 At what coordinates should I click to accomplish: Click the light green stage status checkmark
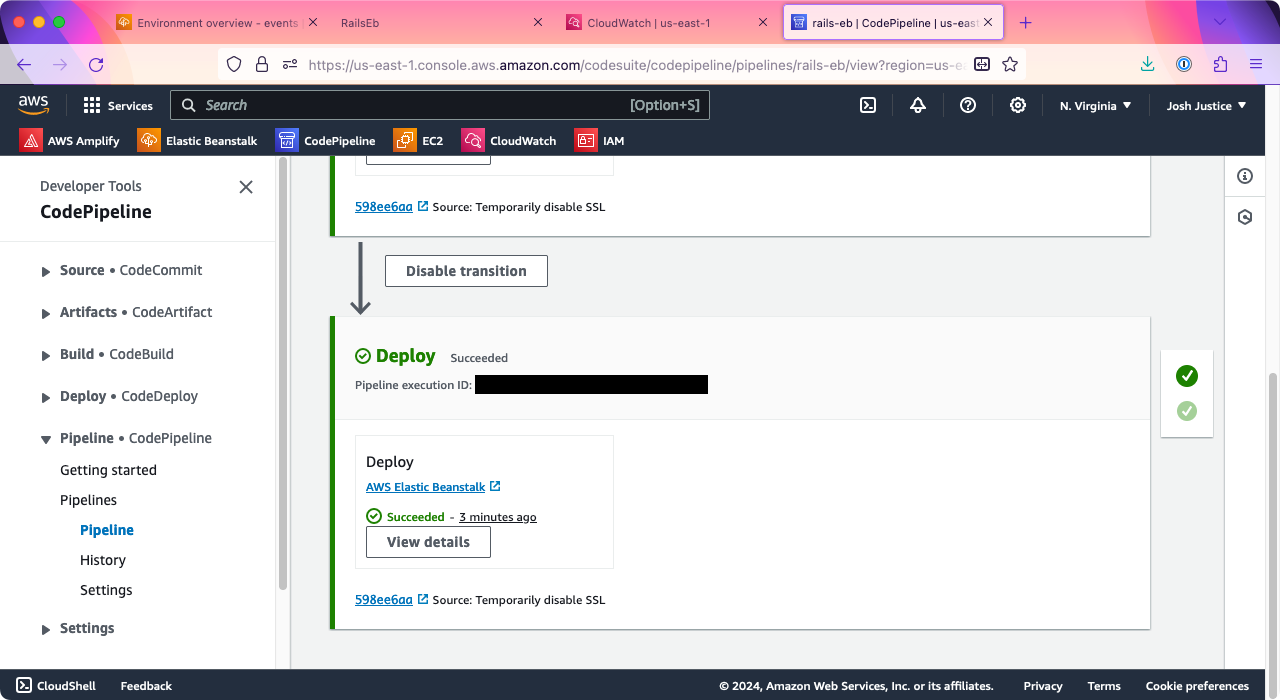pyautogui.click(x=1187, y=411)
